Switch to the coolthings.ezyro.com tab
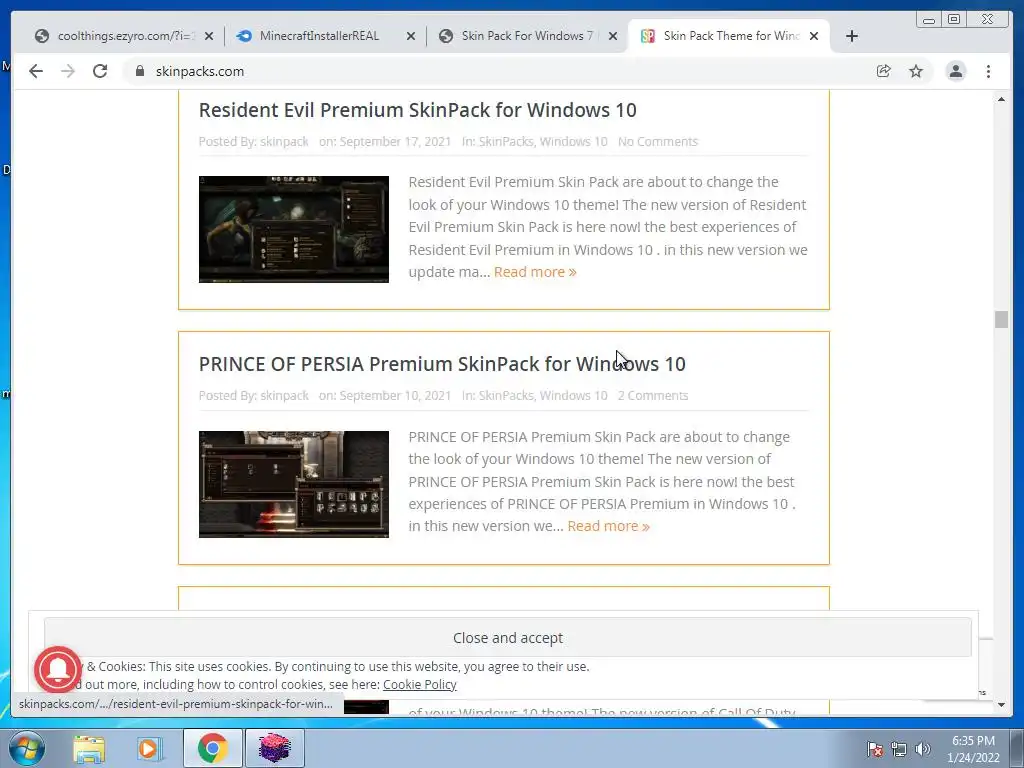Screen dimensions: 1024x768 123,36
